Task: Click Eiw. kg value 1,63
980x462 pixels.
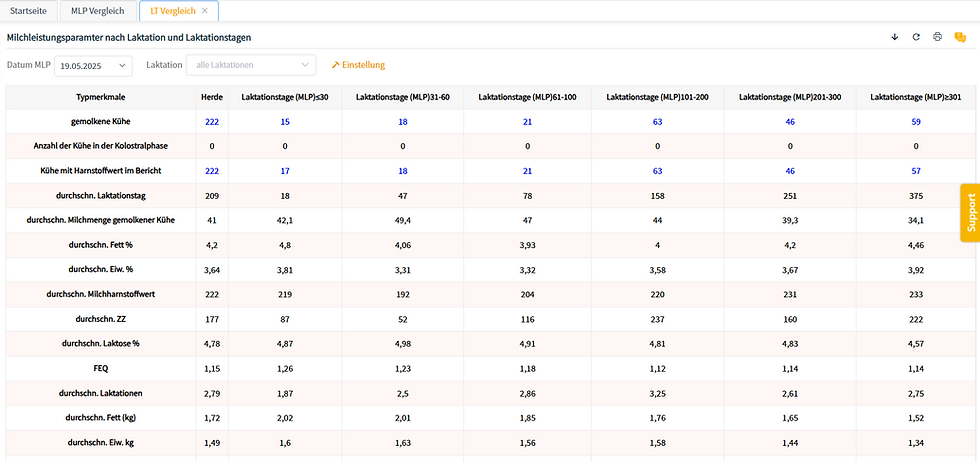Action: tap(402, 443)
